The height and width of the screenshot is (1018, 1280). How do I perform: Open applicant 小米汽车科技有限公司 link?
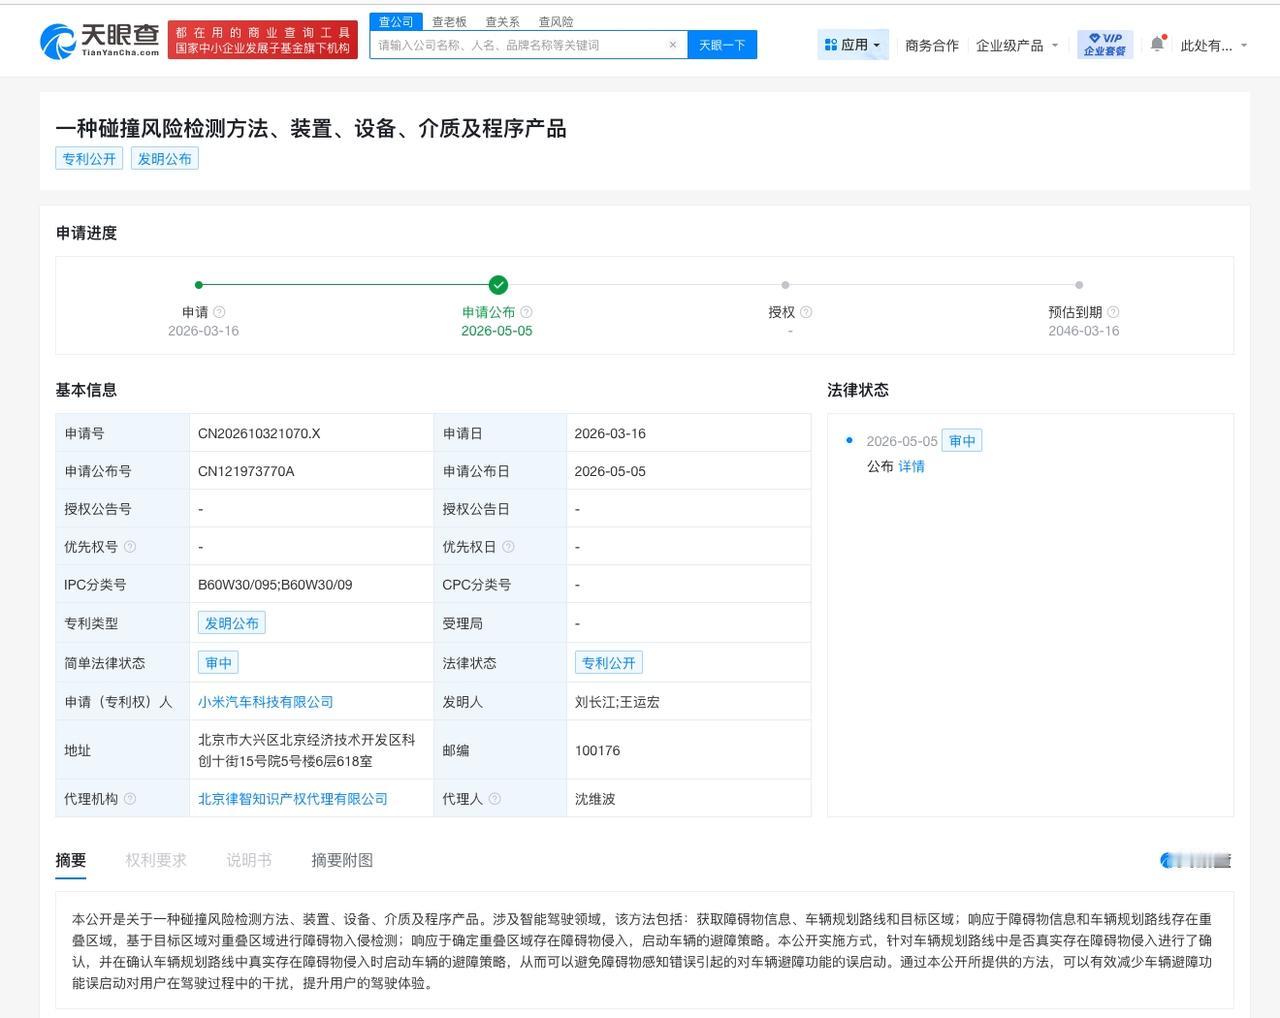(266, 702)
